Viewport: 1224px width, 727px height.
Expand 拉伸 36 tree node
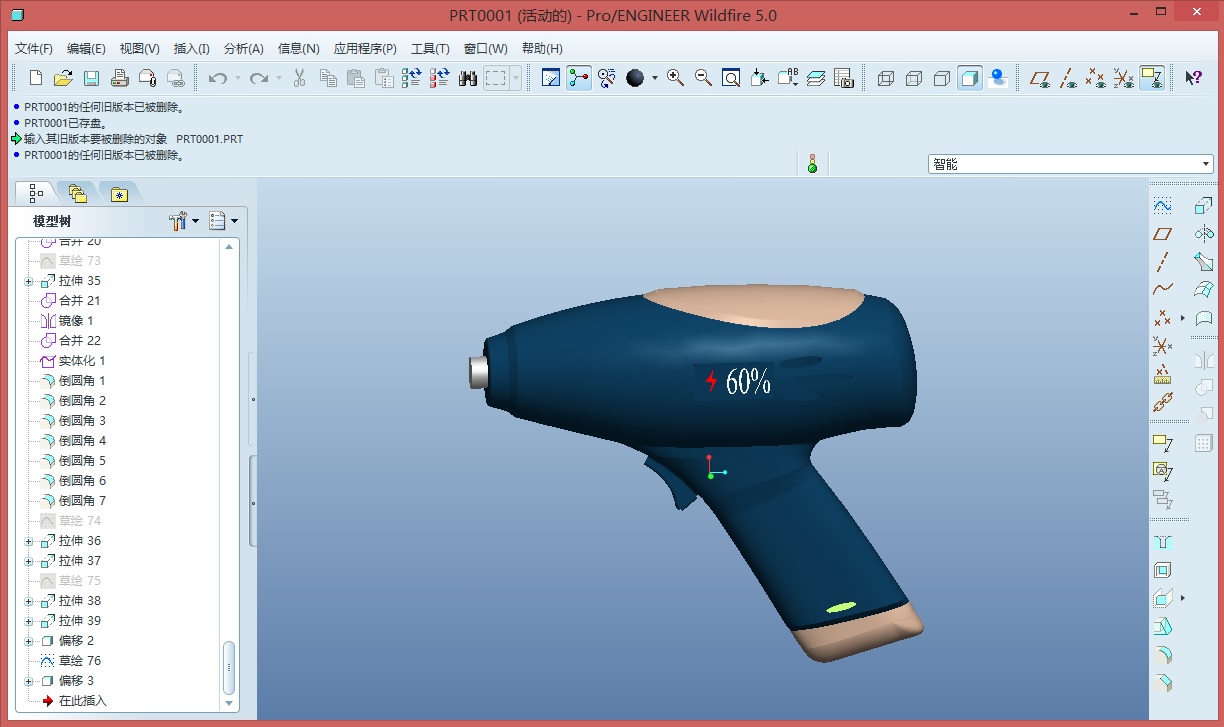(29, 541)
